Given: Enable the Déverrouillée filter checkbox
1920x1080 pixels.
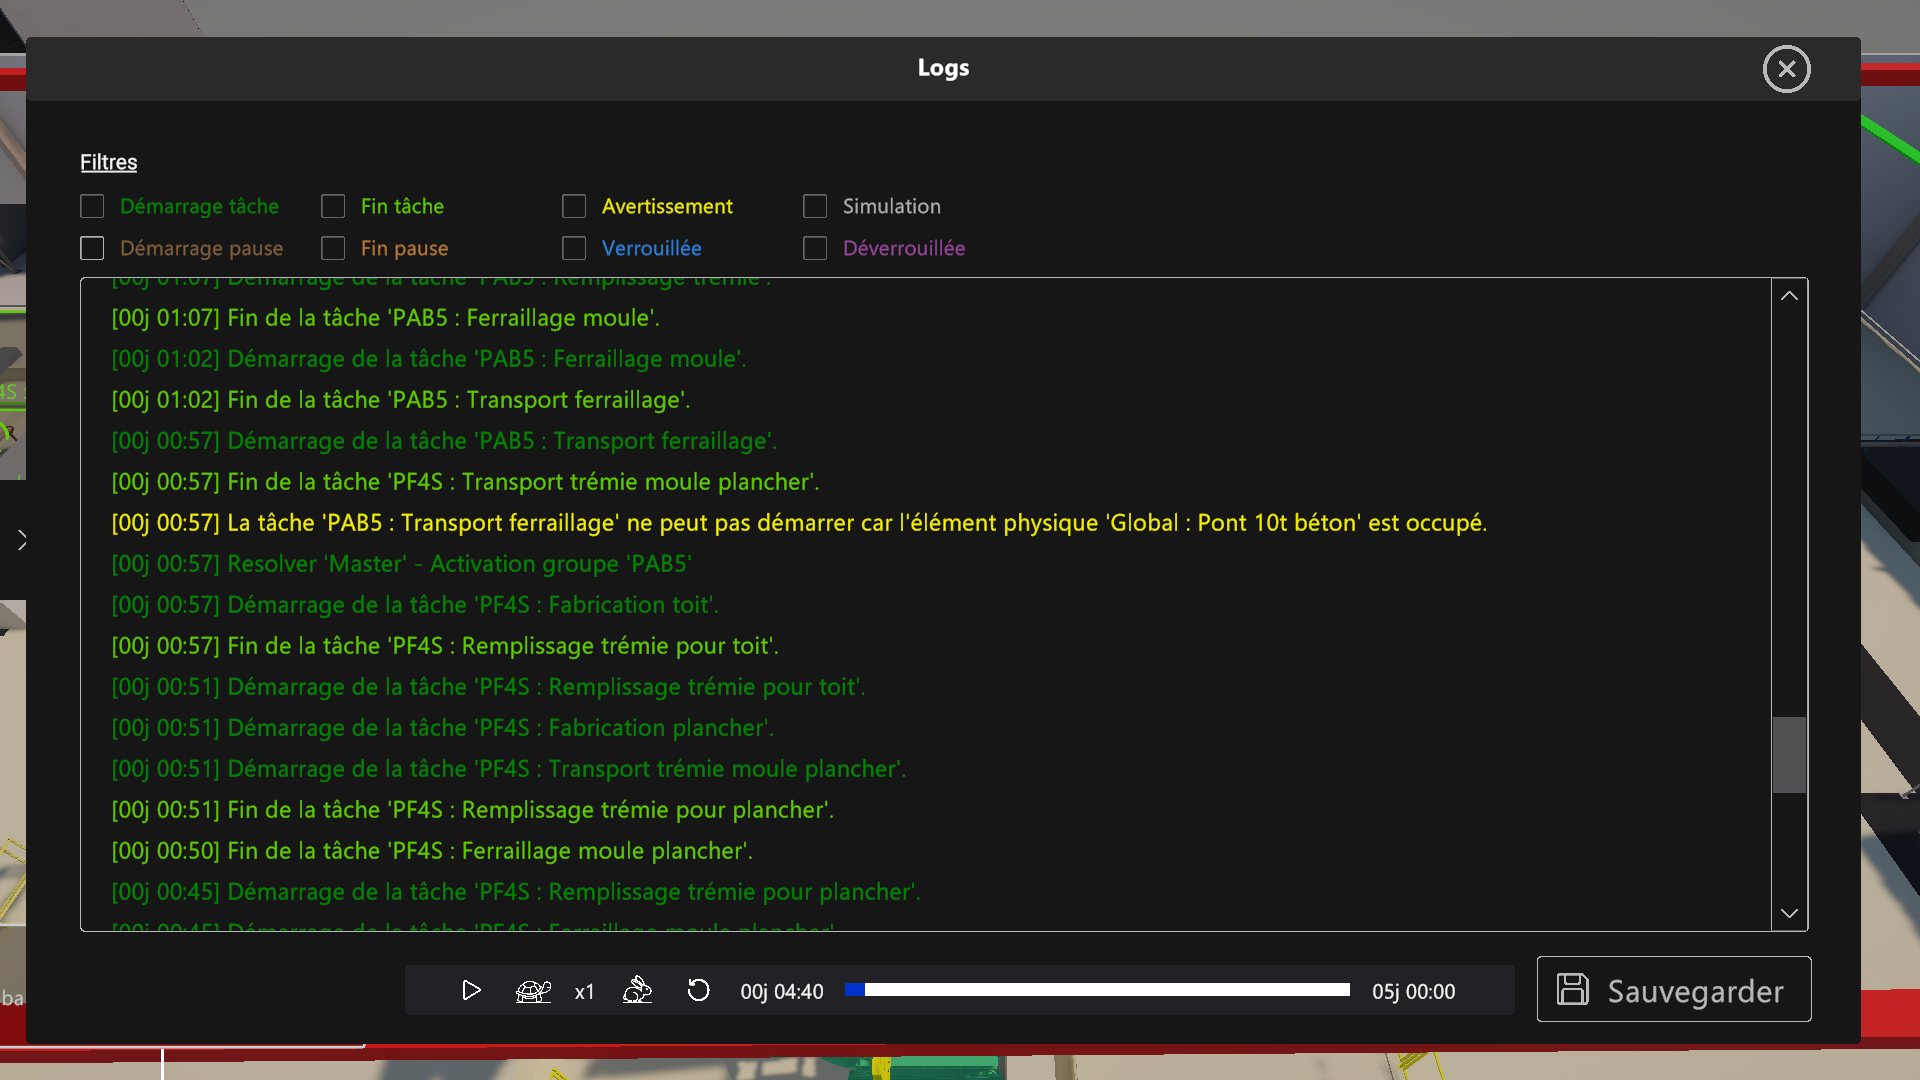Looking at the screenshot, I should pyautogui.click(x=815, y=248).
